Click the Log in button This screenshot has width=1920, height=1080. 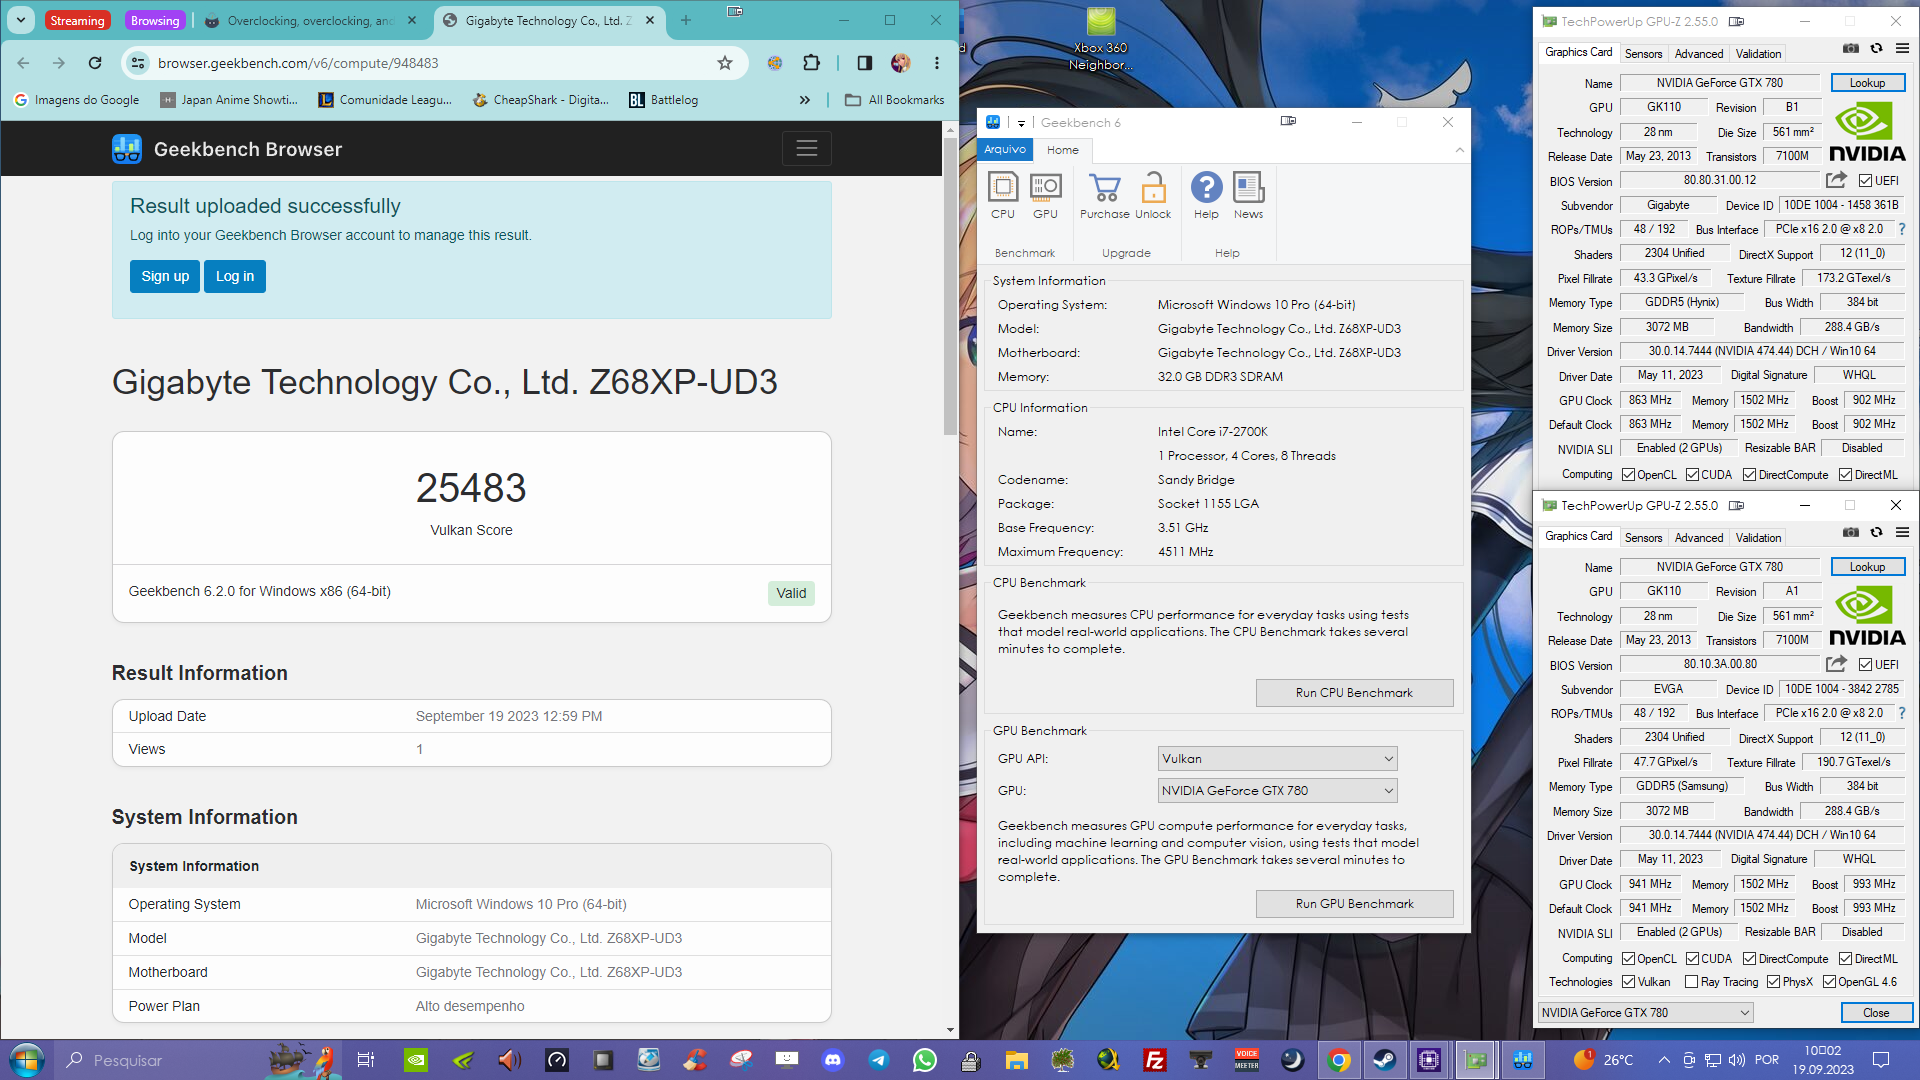click(235, 276)
